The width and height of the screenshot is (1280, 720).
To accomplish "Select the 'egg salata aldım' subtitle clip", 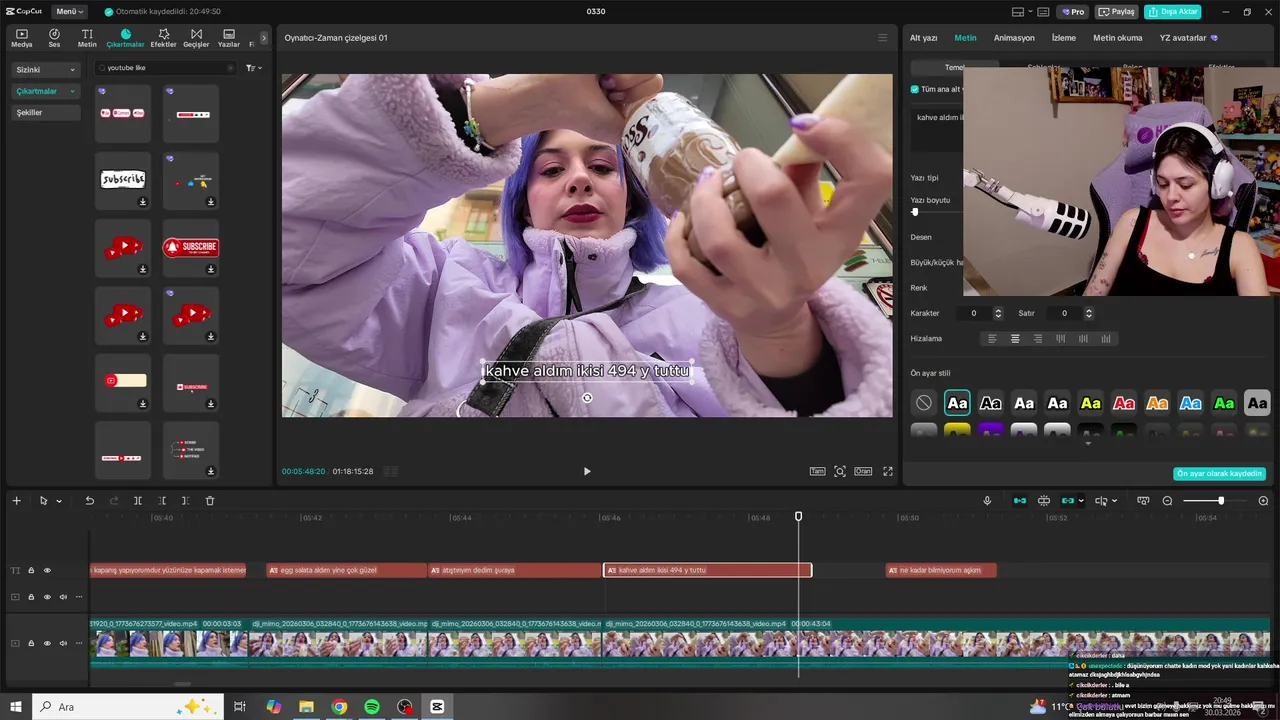I will (346, 570).
